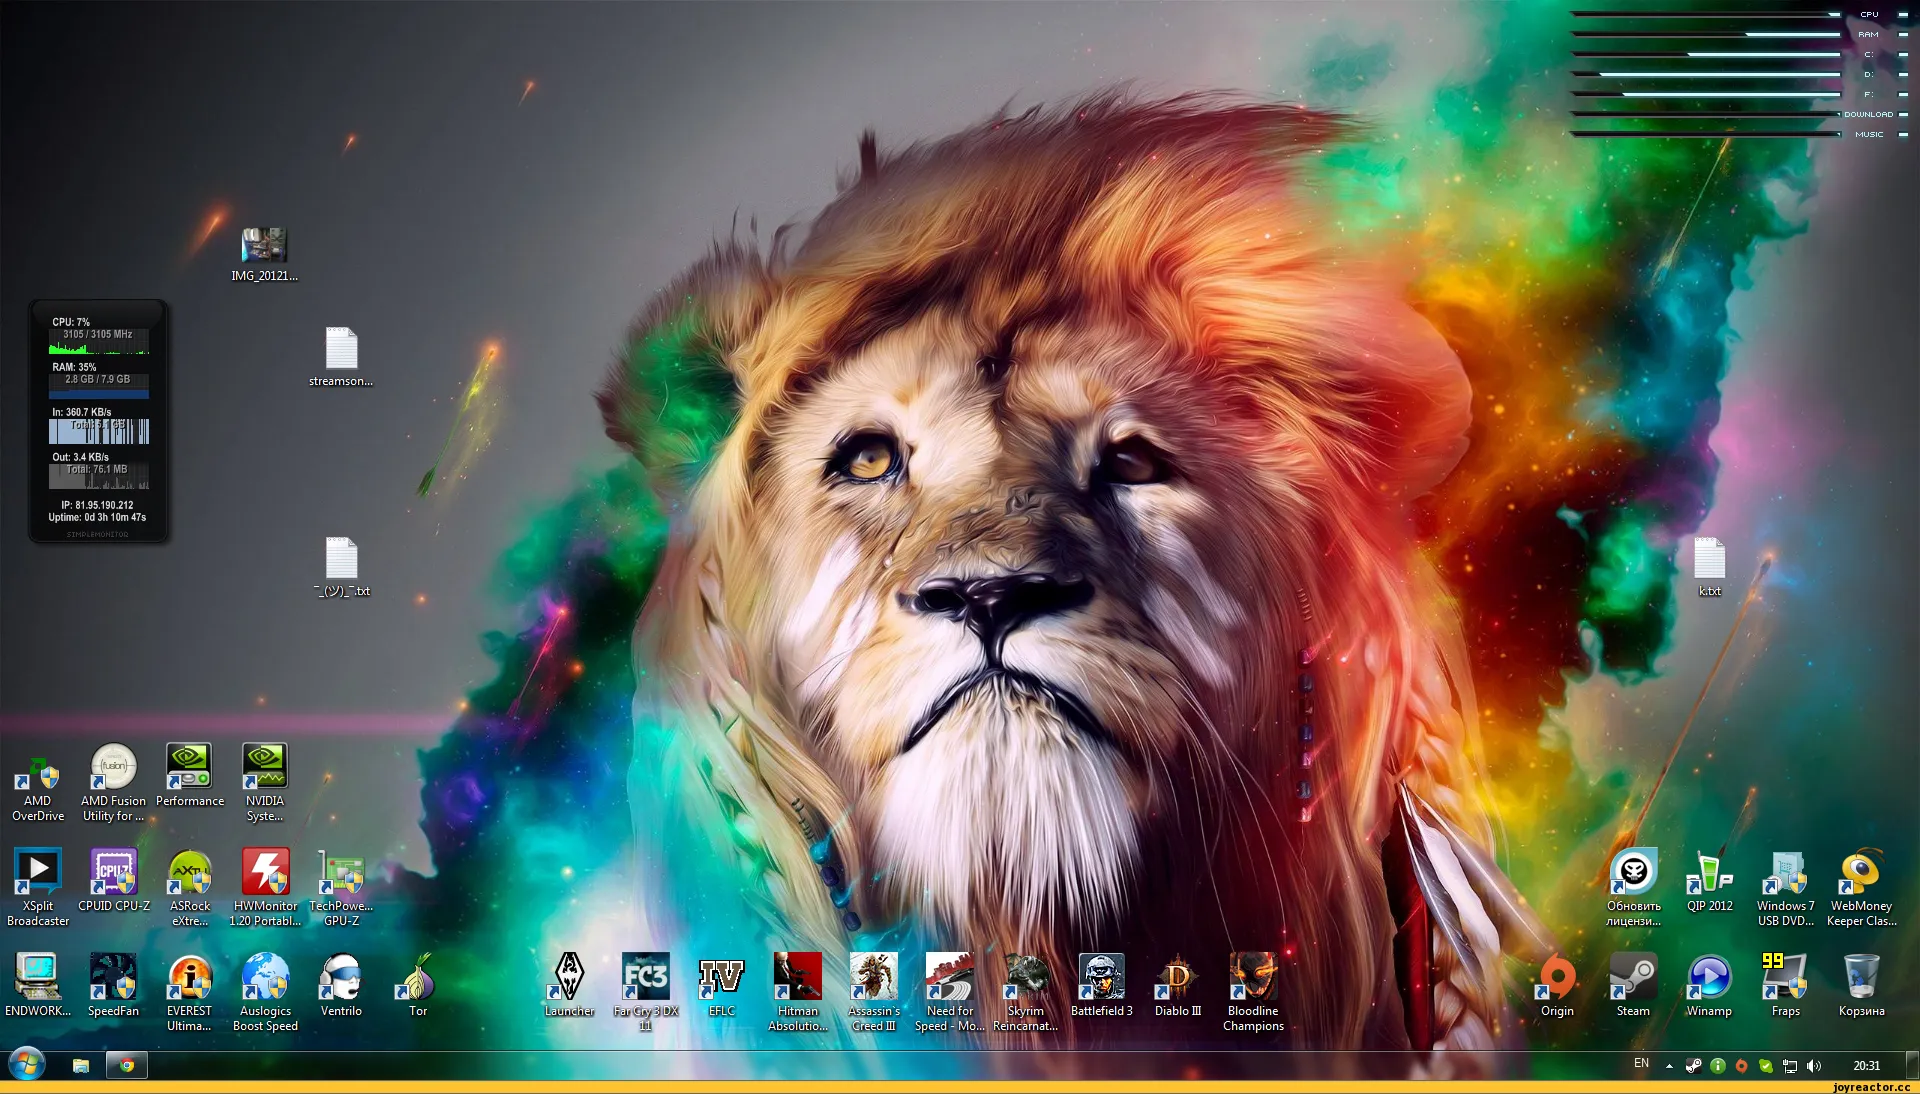
Task: Click the MUSIC meter label
Action: 1869,134
